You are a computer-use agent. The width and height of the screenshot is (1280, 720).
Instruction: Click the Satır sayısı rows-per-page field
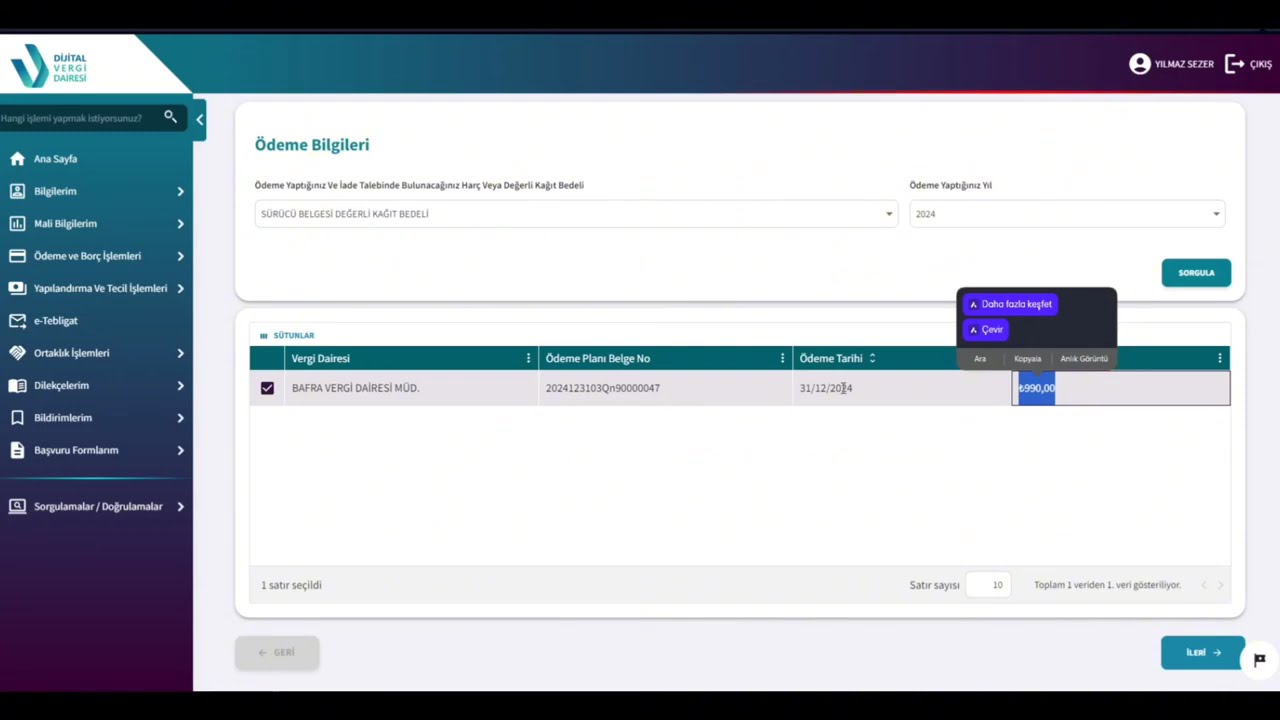pos(988,585)
